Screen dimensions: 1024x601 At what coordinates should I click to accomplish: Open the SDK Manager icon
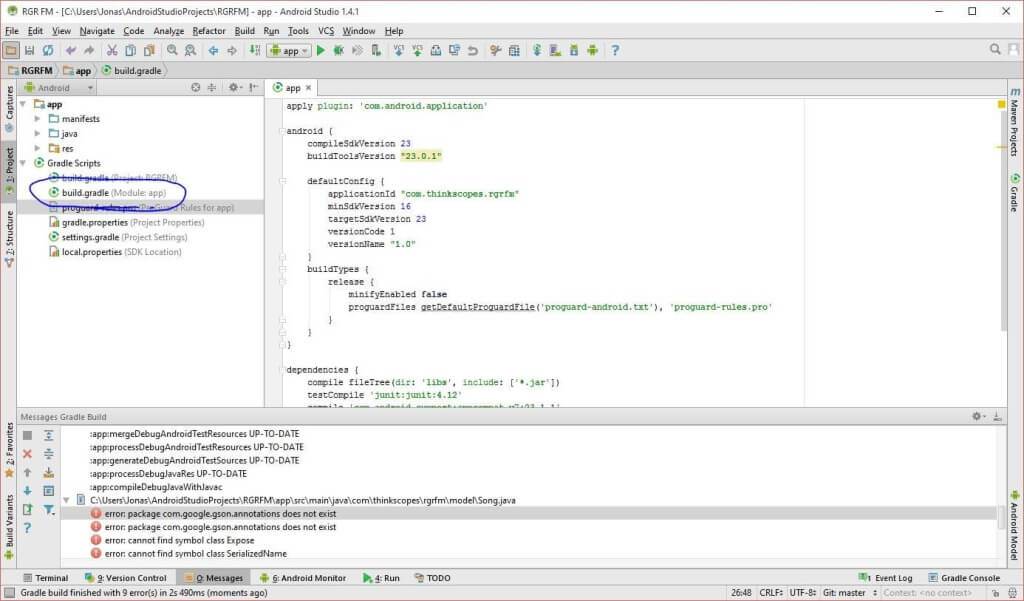click(x=574, y=50)
